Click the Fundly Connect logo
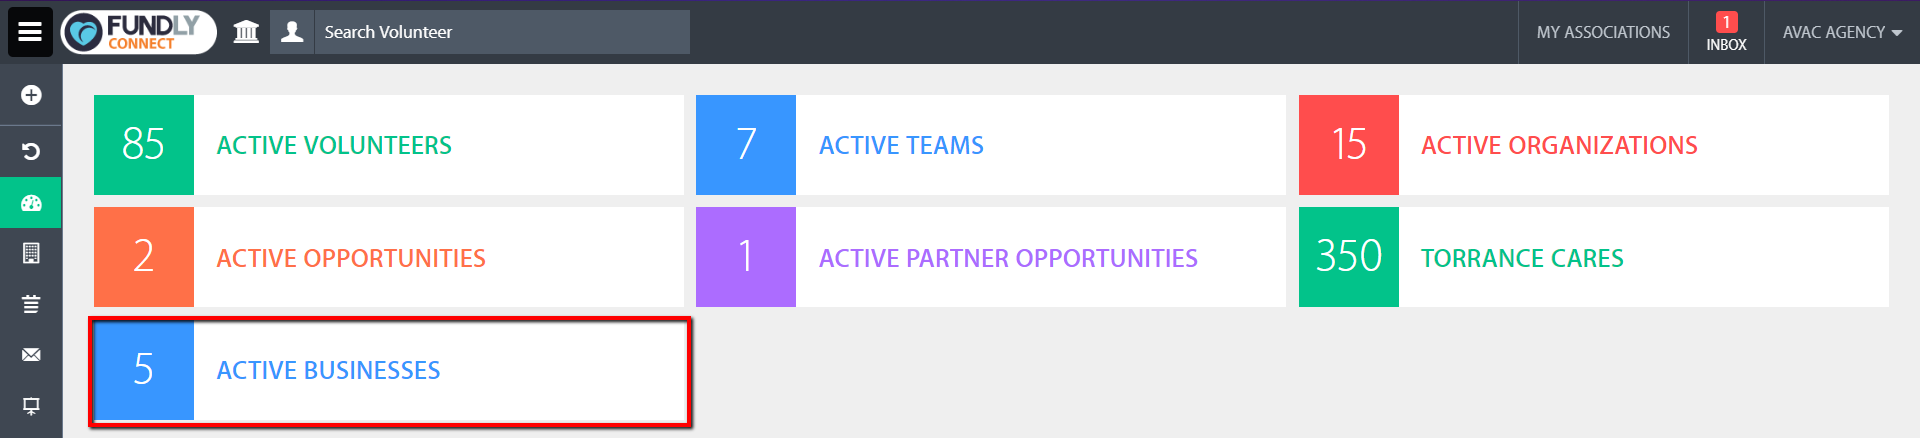1920x438 pixels. click(x=139, y=32)
